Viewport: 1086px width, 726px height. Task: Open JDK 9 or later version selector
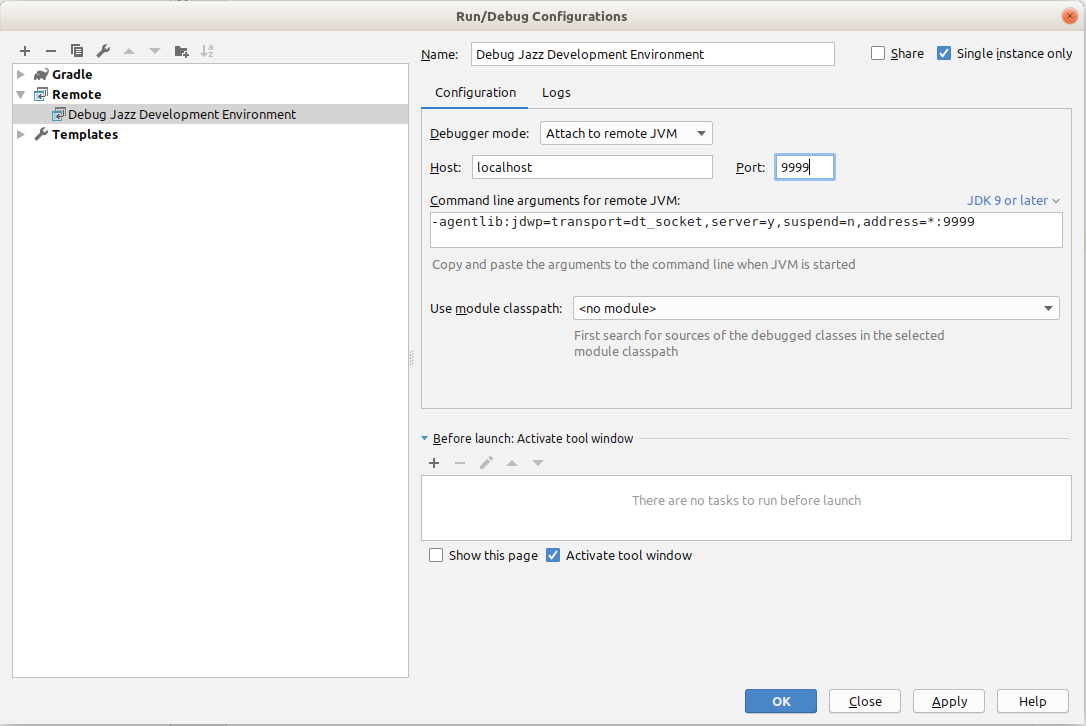click(x=1013, y=200)
